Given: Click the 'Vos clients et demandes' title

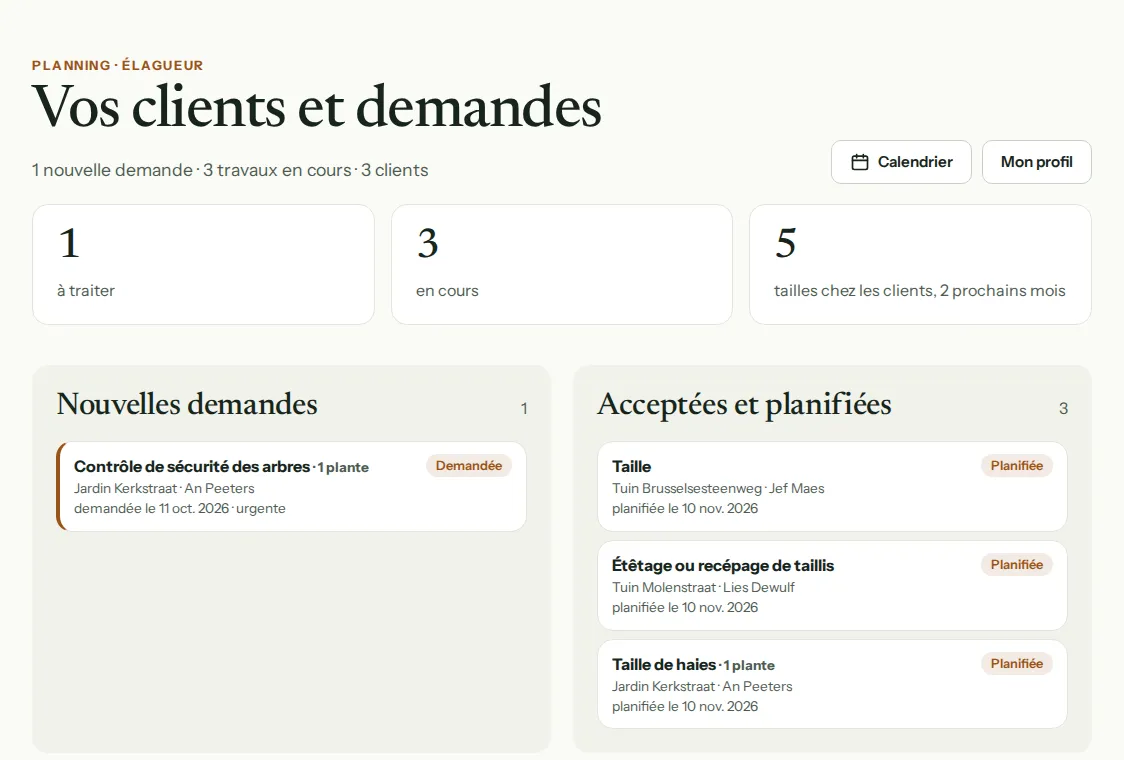Looking at the screenshot, I should coord(317,106).
